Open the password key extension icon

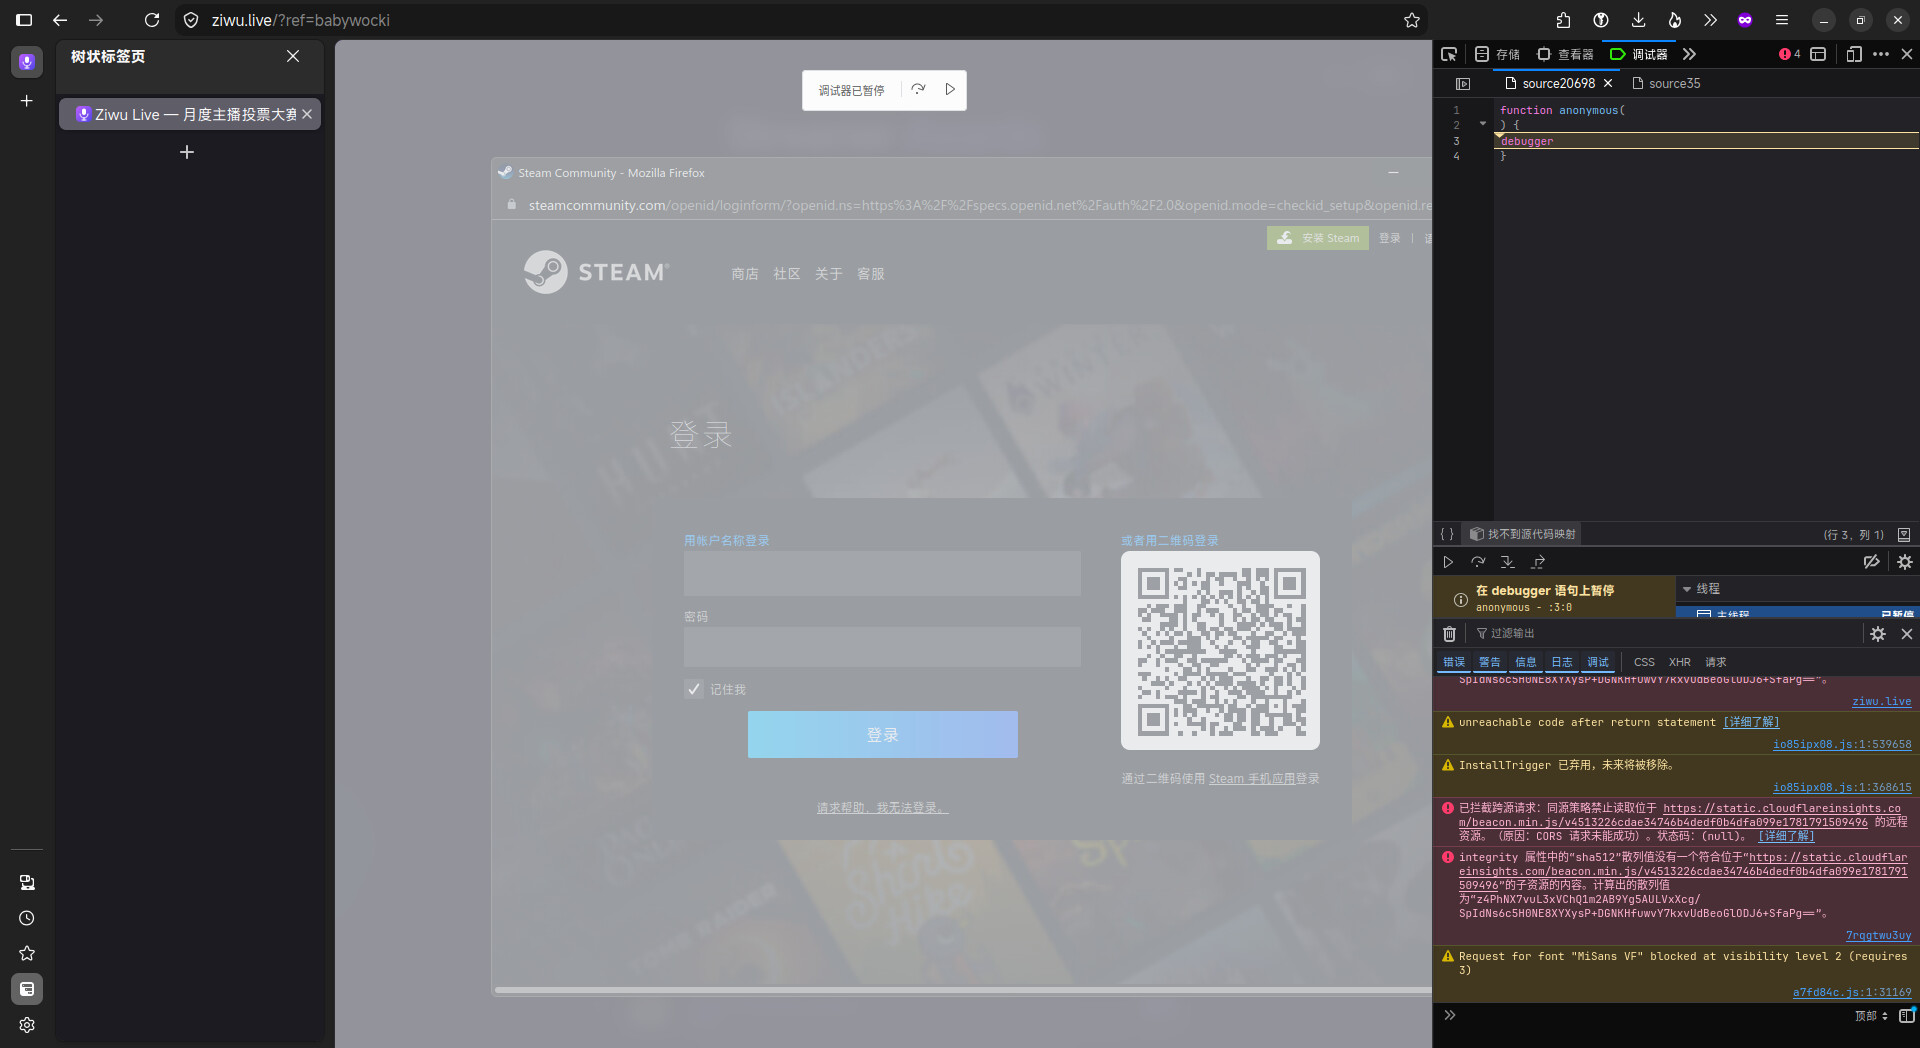pyautogui.click(x=1601, y=20)
